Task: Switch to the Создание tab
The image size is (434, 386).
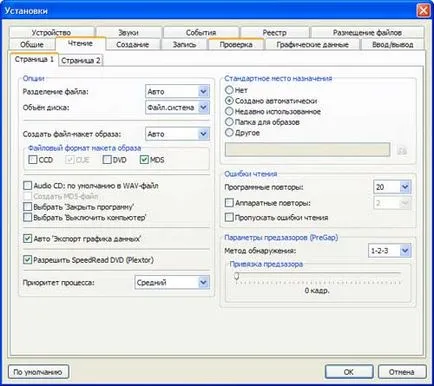Action: (x=133, y=44)
